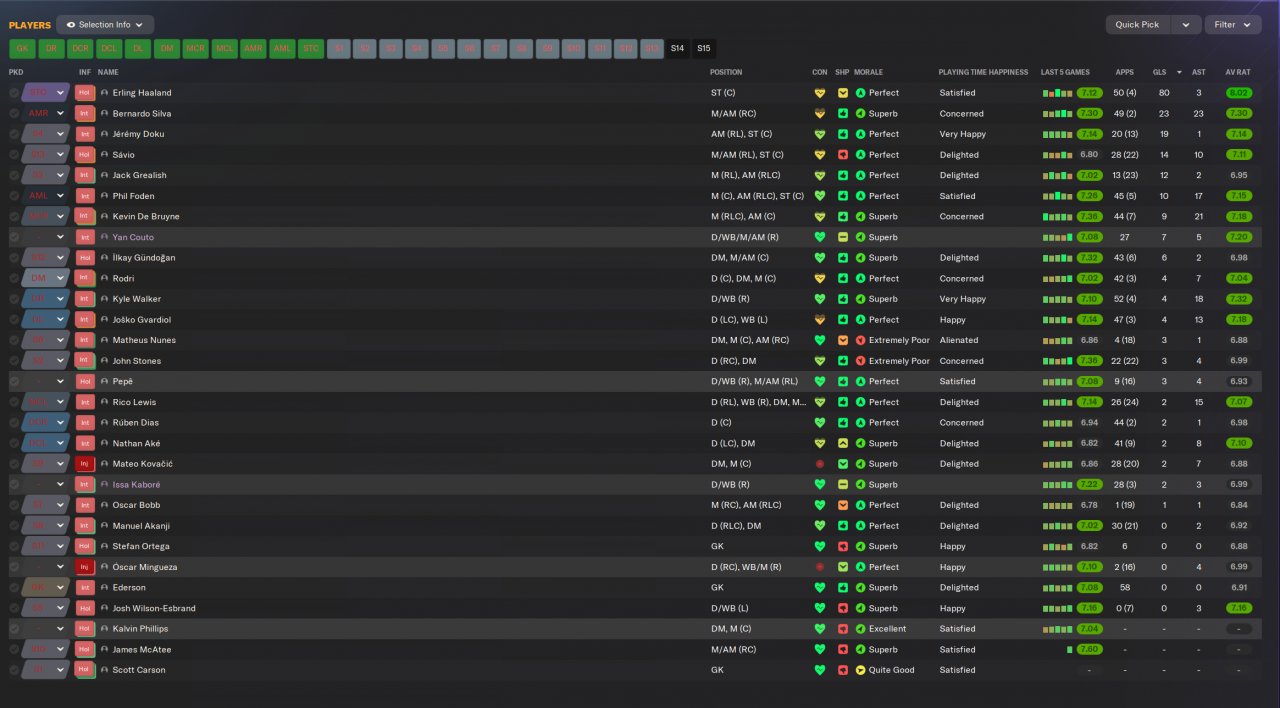This screenshot has width=1280, height=708.
Task: Click the sharpness icon for Oscar Bobb
Action: [x=843, y=505]
